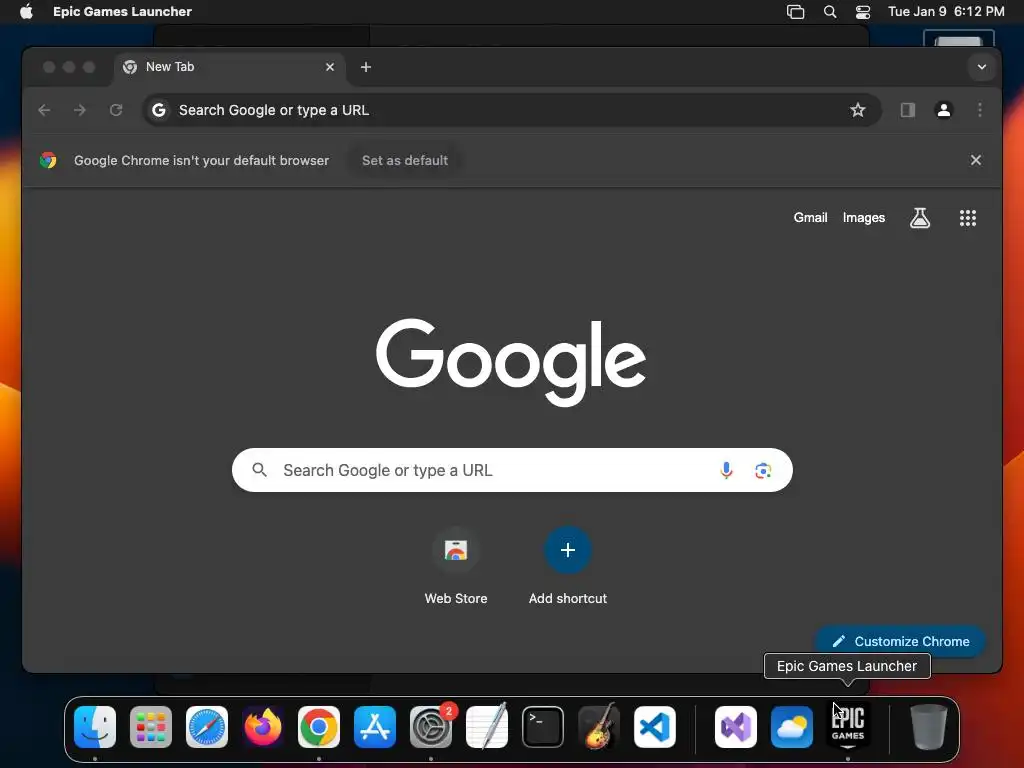Click the Chrome icon in the Dock

tap(319, 727)
